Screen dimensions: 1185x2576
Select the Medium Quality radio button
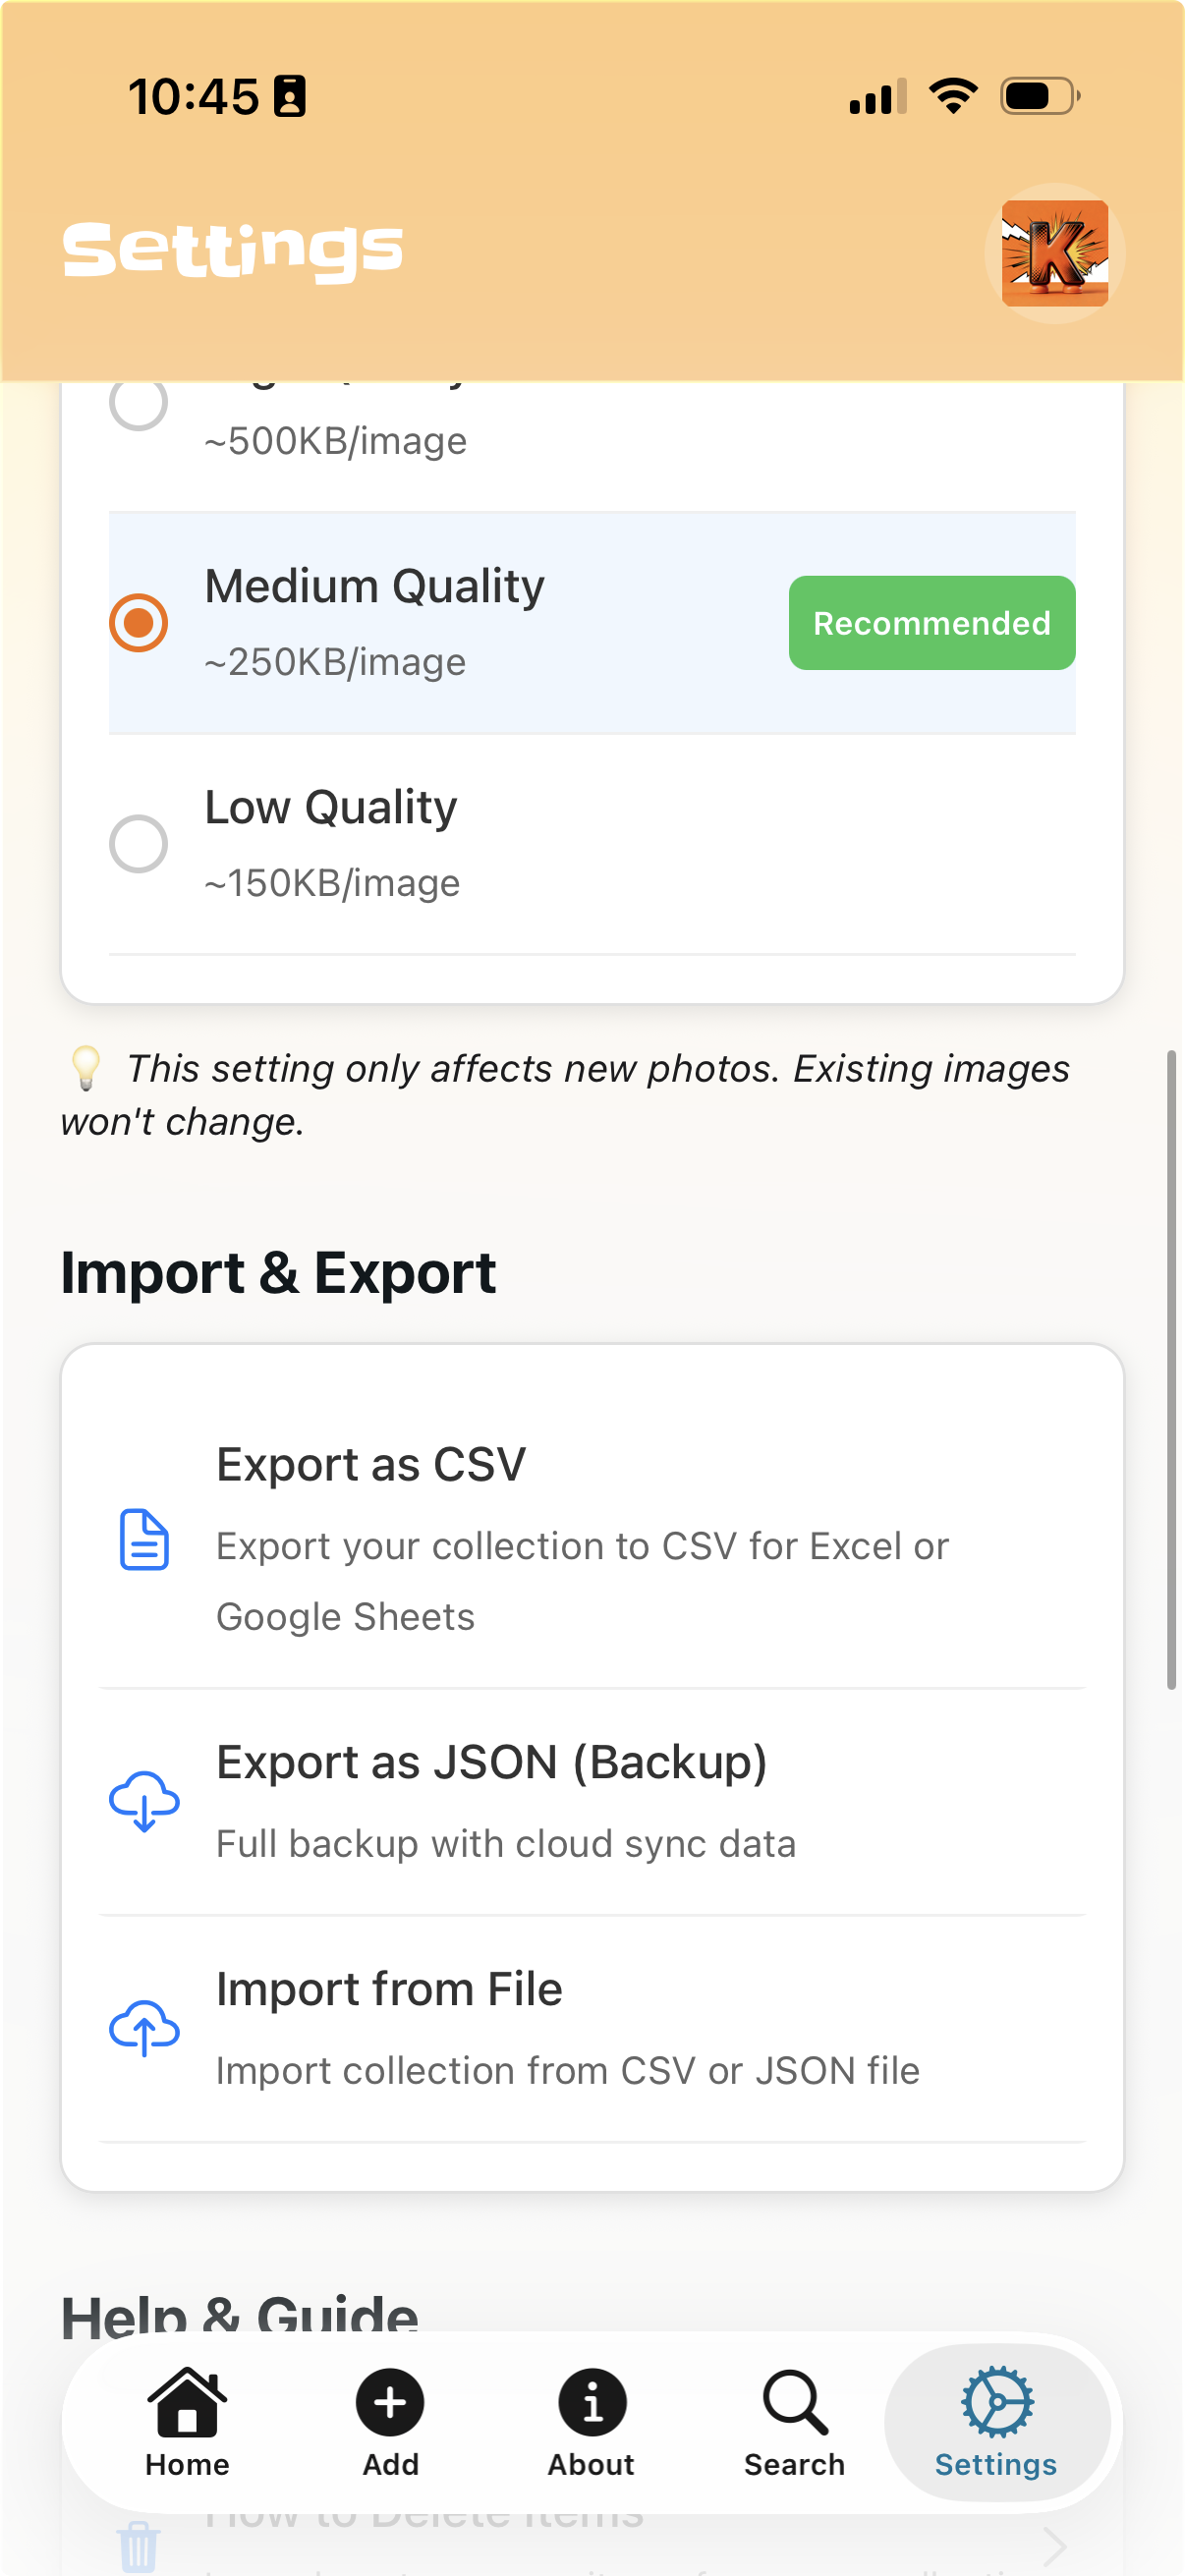coord(138,623)
